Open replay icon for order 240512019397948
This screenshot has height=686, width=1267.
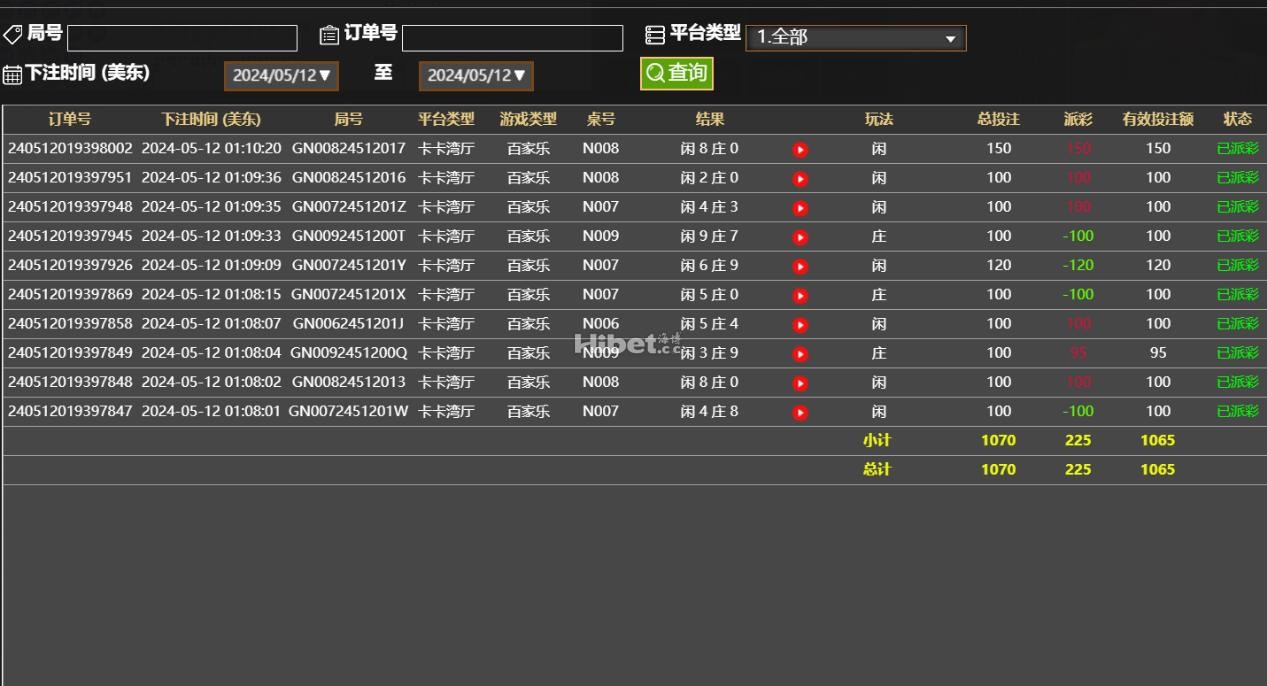800,208
